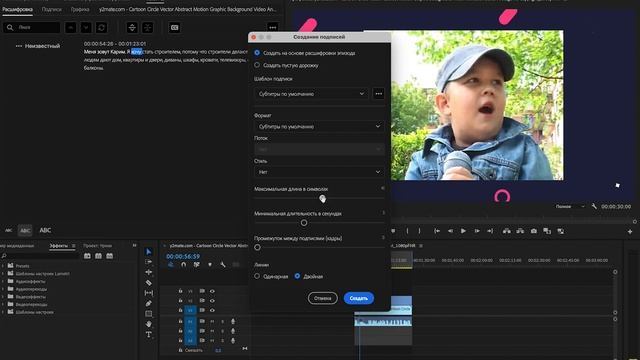This screenshot has height=360, width=640.
Task: Go to next search result arrow
Action: [x=86, y=27]
